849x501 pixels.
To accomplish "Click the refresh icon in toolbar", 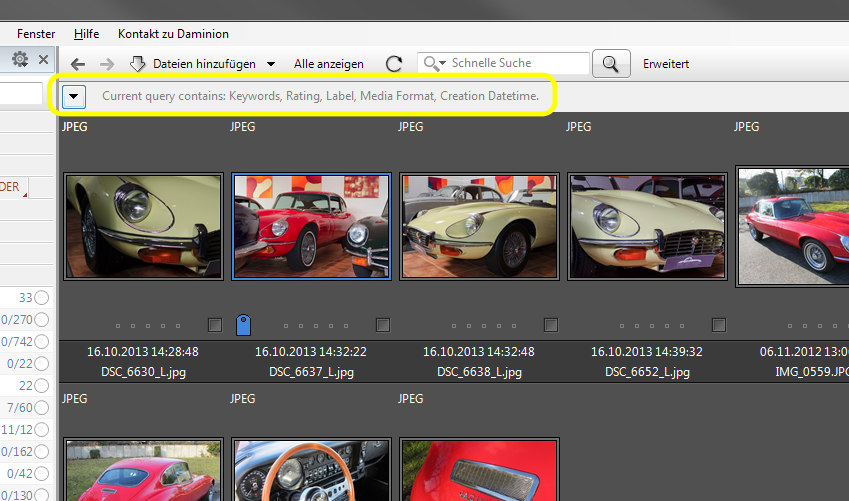I will (x=394, y=64).
